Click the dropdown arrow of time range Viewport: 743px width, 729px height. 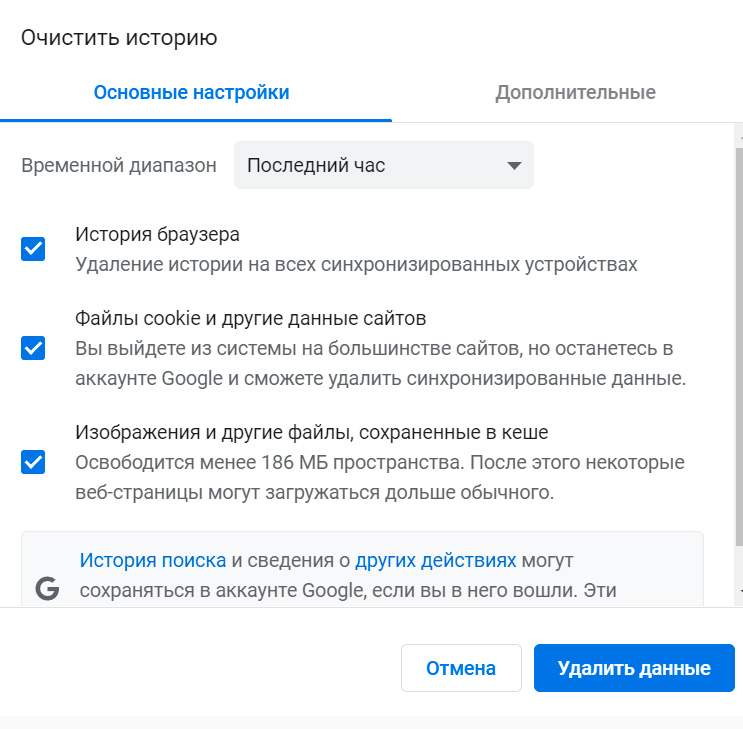(514, 166)
